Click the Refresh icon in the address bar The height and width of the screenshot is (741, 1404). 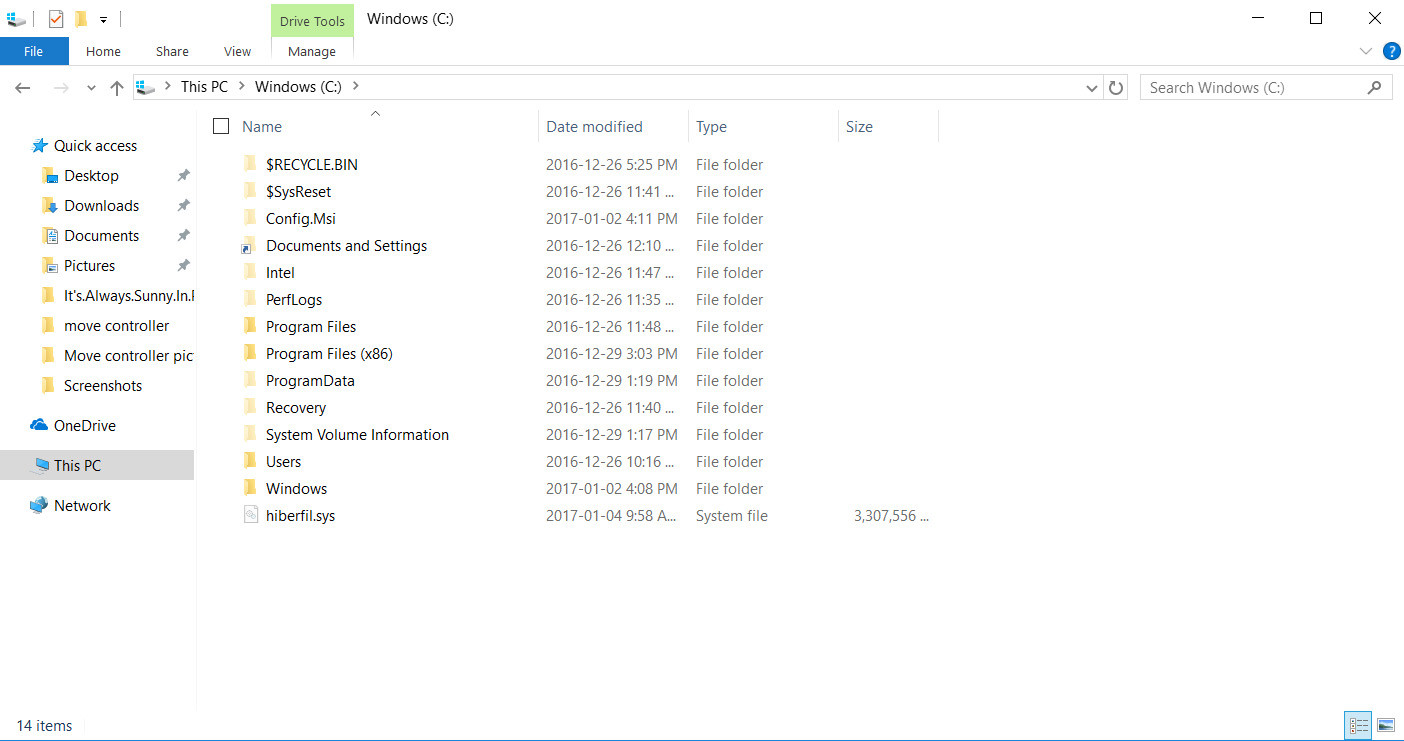click(1117, 87)
